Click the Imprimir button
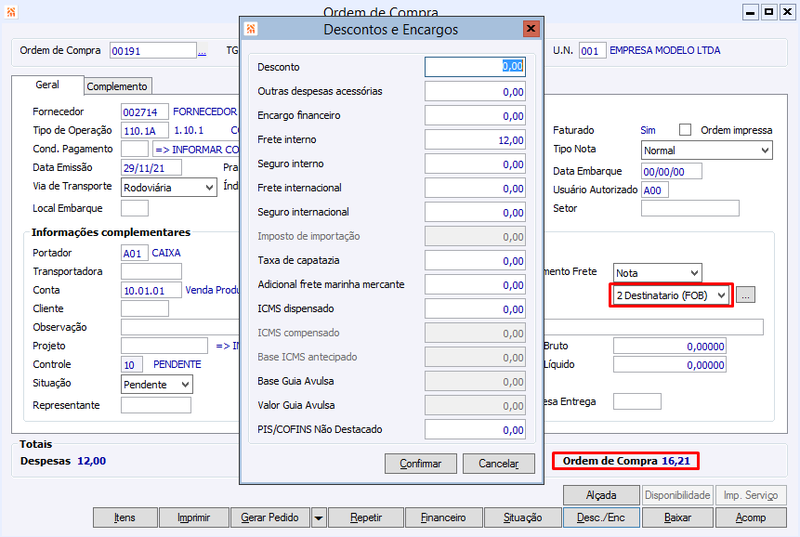The image size is (800, 537). [x=194, y=518]
